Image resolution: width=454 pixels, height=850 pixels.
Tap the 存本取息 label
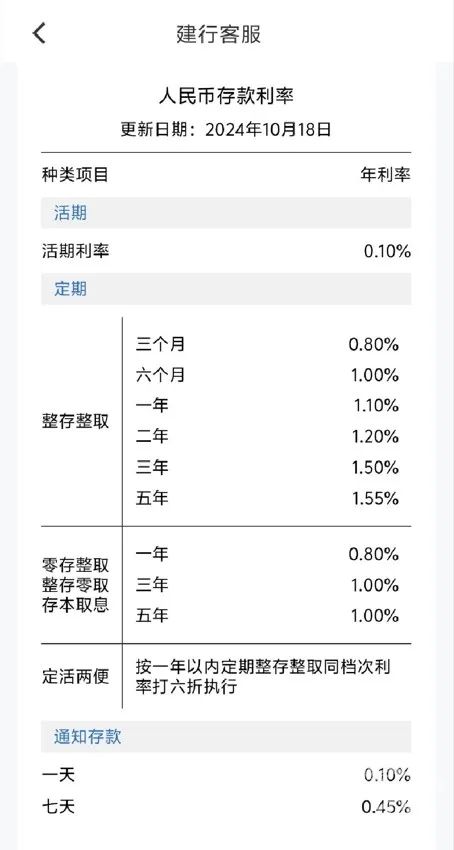click(x=75, y=604)
